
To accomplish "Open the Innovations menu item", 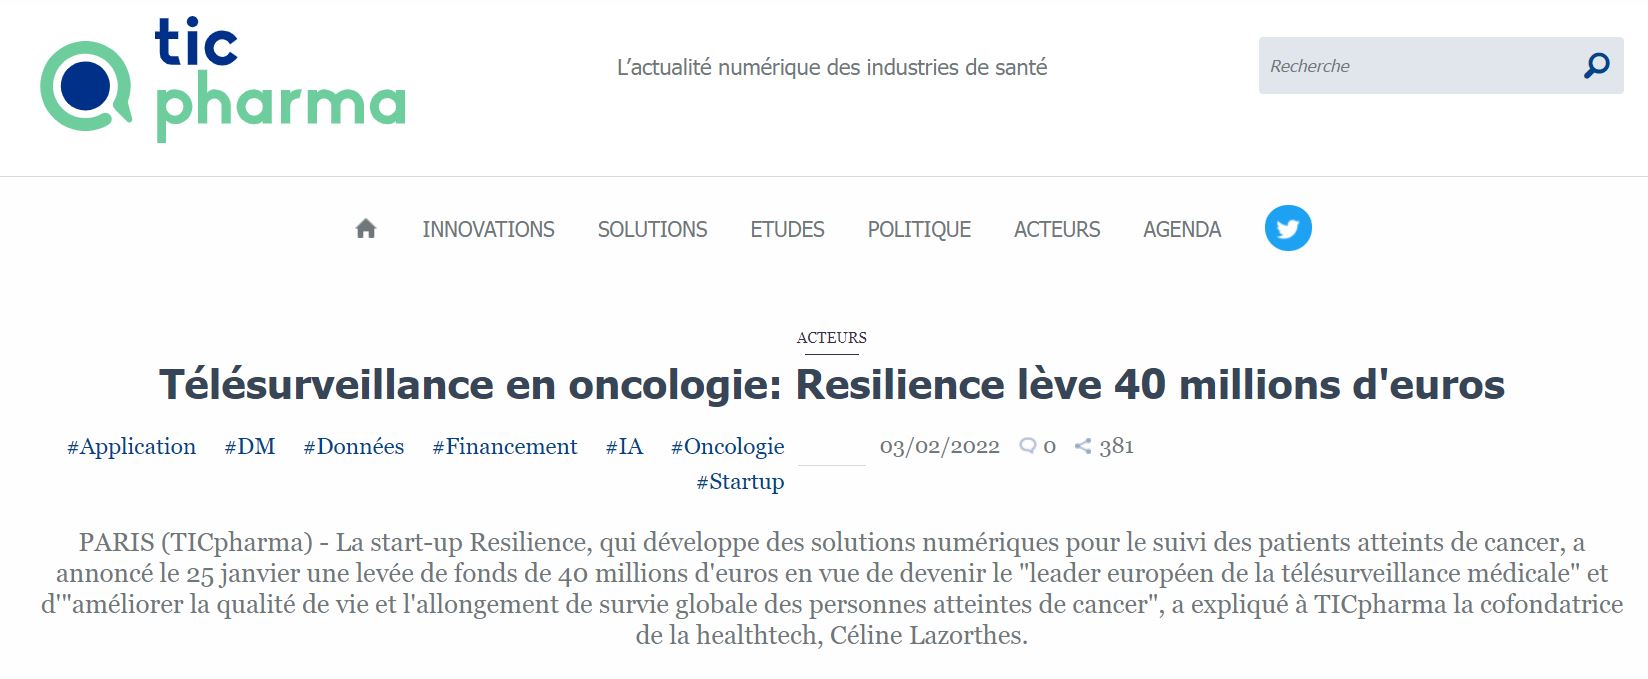I will coord(488,229).
